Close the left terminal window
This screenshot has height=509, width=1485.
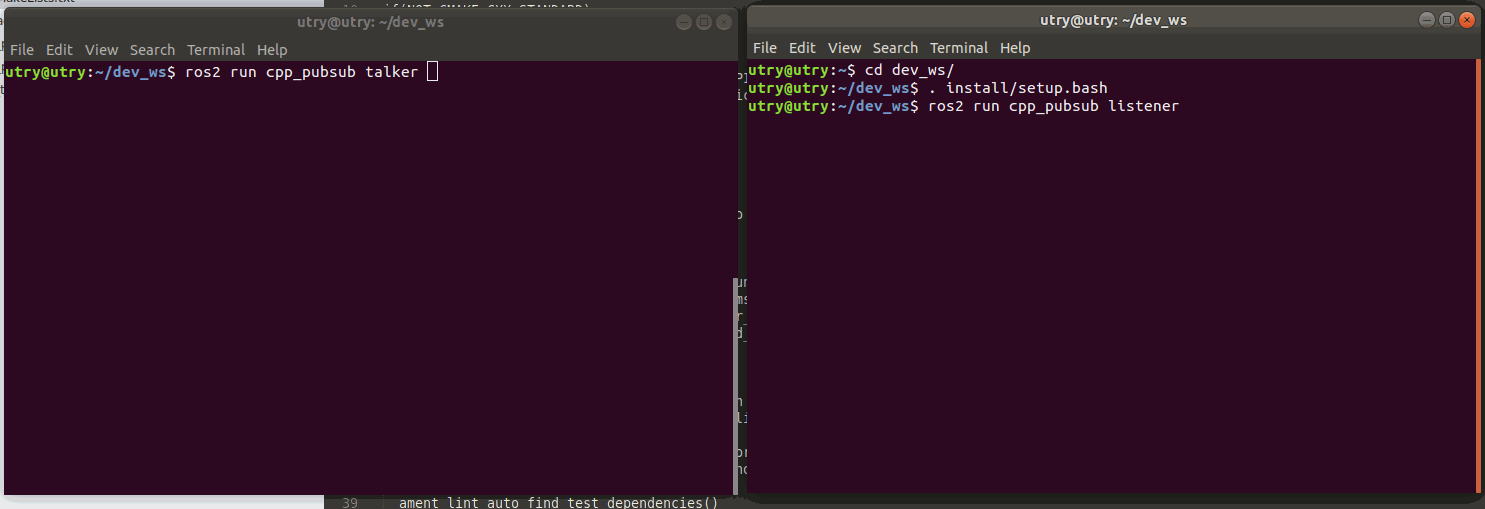point(724,22)
